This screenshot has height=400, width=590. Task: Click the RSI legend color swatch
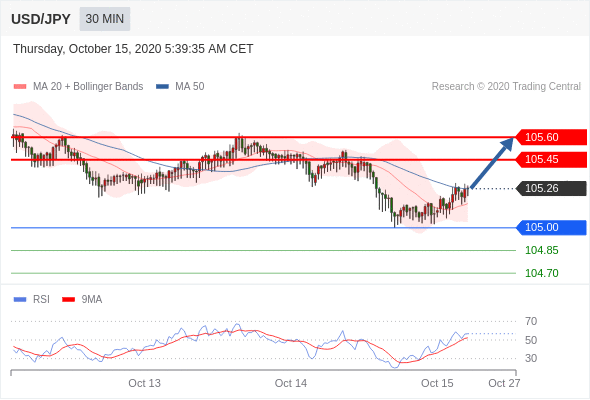tap(20, 300)
